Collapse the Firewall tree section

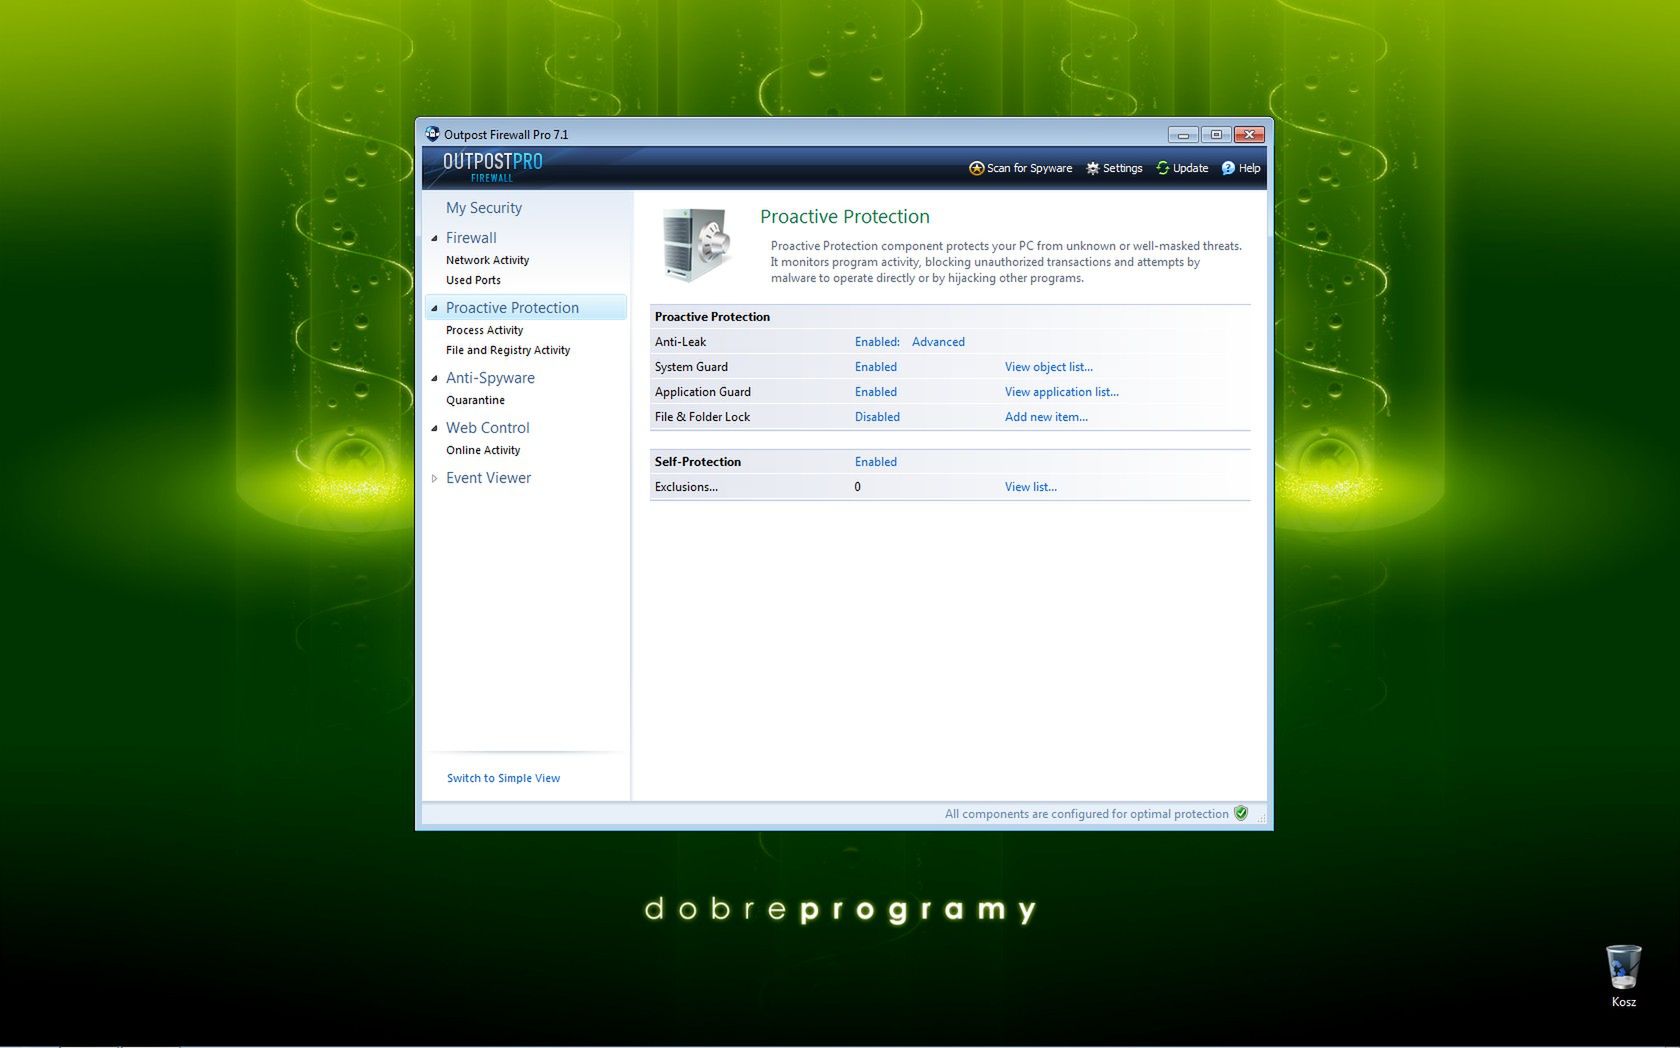434,238
